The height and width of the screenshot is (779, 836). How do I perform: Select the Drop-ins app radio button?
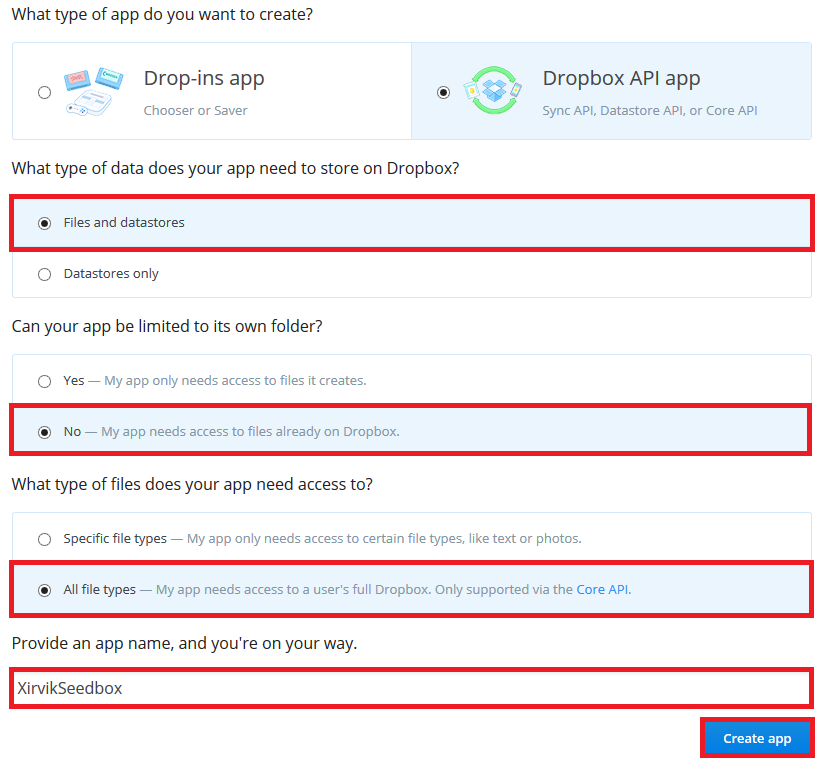(x=44, y=92)
